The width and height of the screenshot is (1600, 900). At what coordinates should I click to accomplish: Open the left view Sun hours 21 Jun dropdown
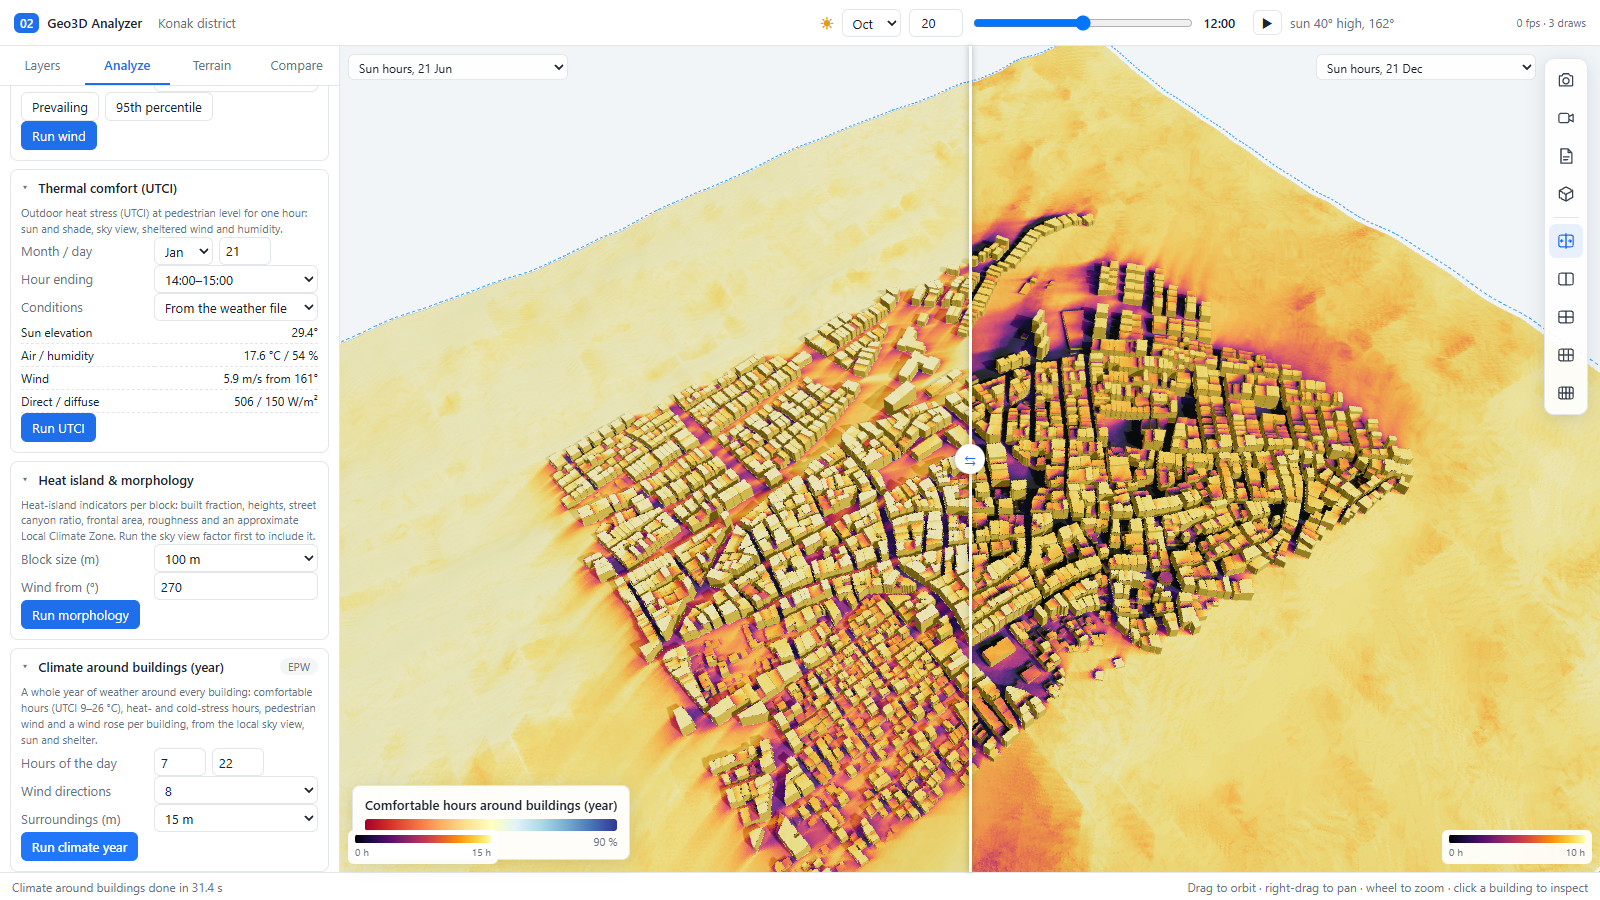pos(458,68)
